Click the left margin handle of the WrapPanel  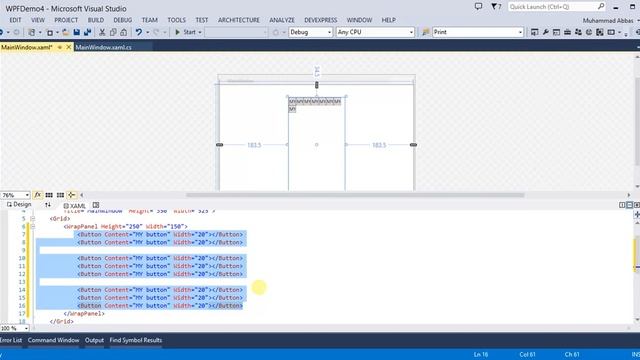pyautogui.click(x=219, y=145)
